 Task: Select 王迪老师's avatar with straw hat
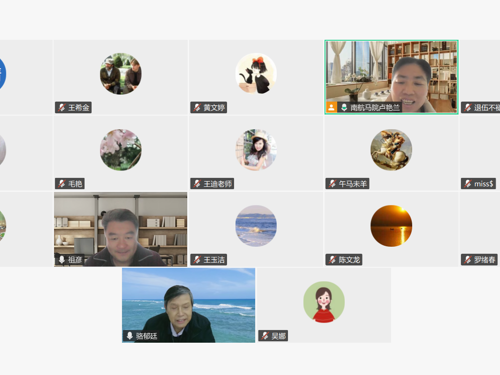pyautogui.click(x=256, y=150)
